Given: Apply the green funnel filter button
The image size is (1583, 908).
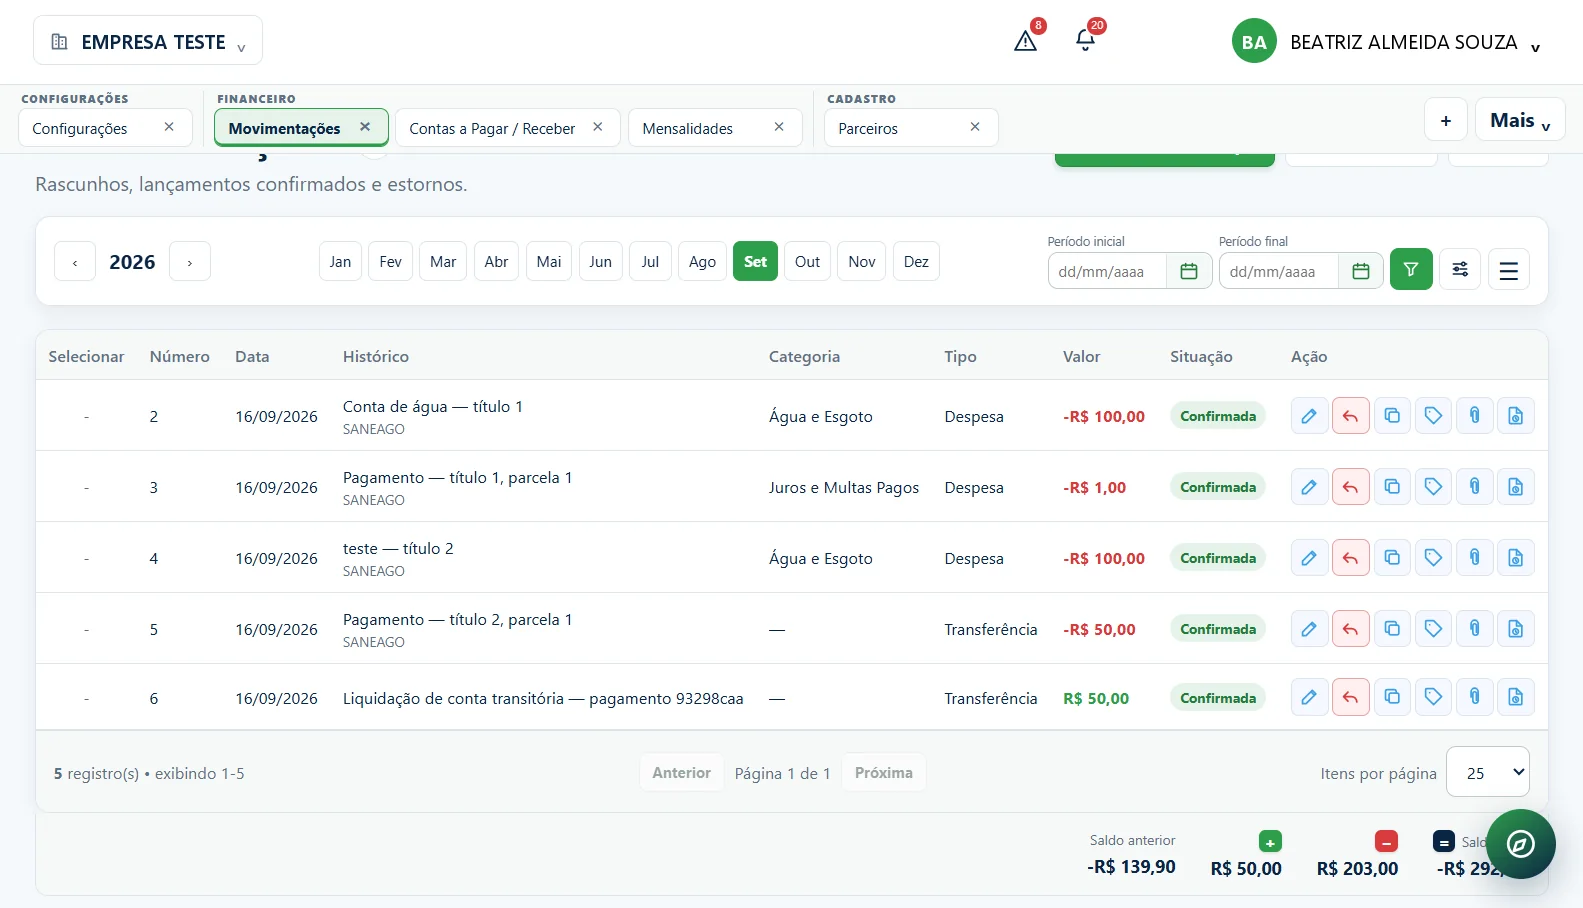Looking at the screenshot, I should pos(1411,269).
